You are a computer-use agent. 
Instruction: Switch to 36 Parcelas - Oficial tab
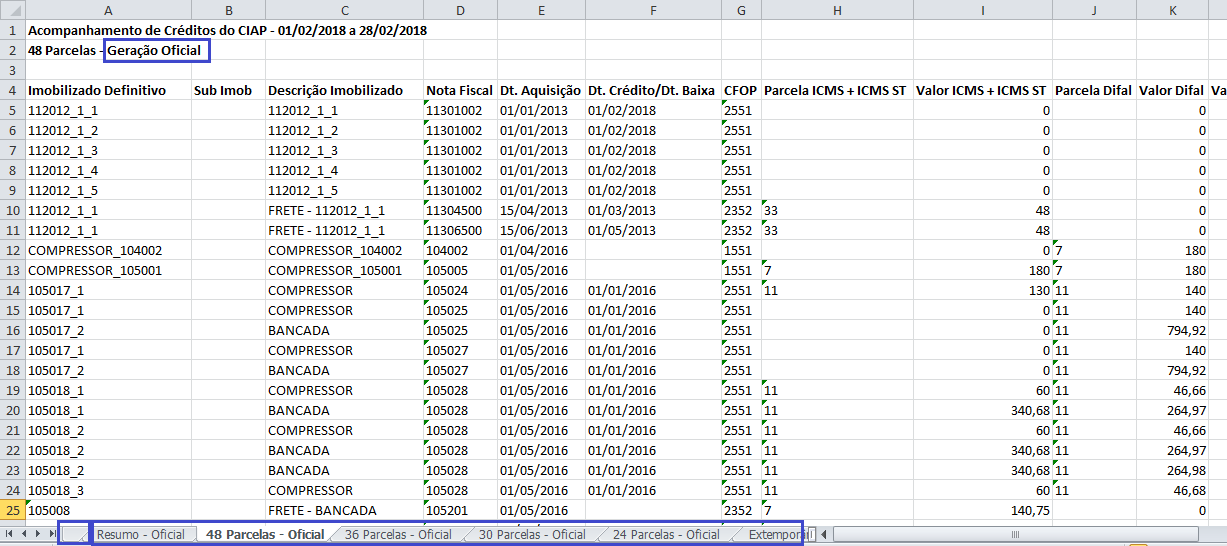tap(397, 535)
